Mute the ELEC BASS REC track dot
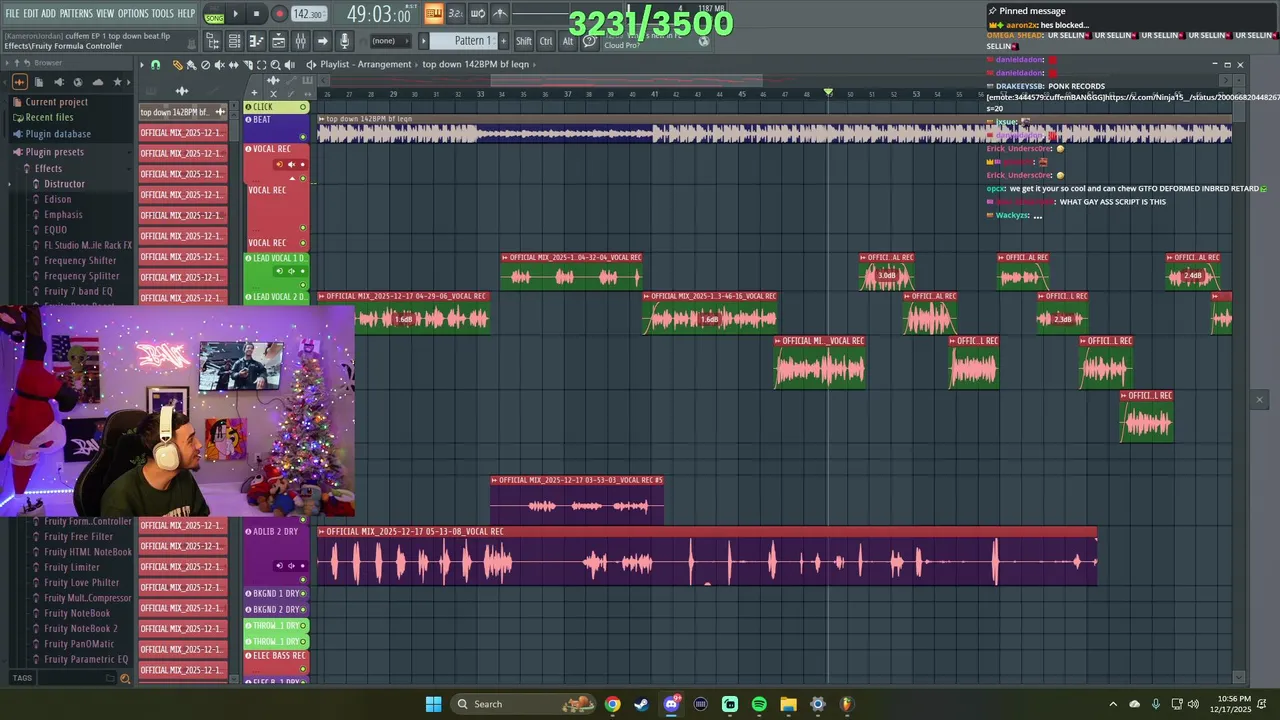The height and width of the screenshot is (720, 1280). coord(303,669)
